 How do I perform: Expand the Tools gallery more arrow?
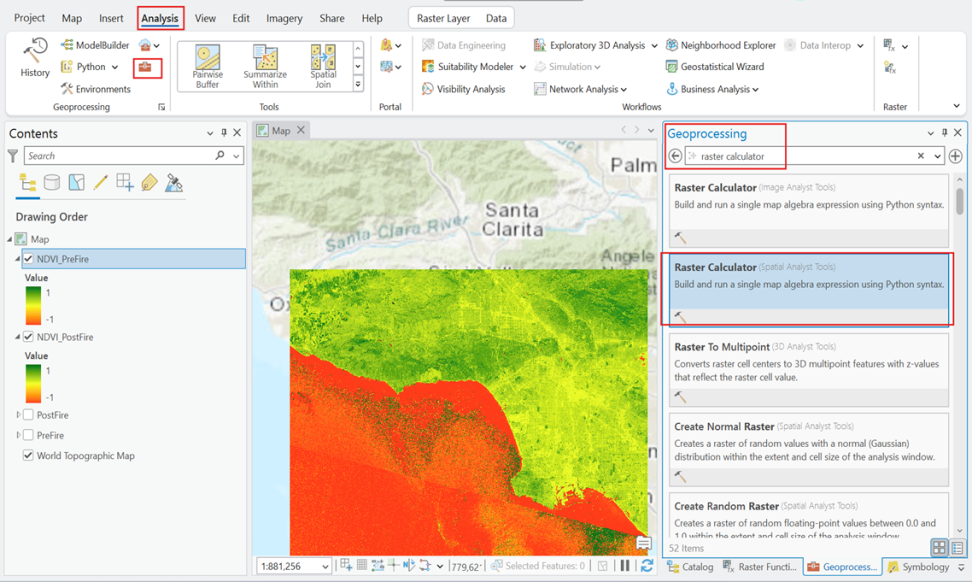(358, 84)
